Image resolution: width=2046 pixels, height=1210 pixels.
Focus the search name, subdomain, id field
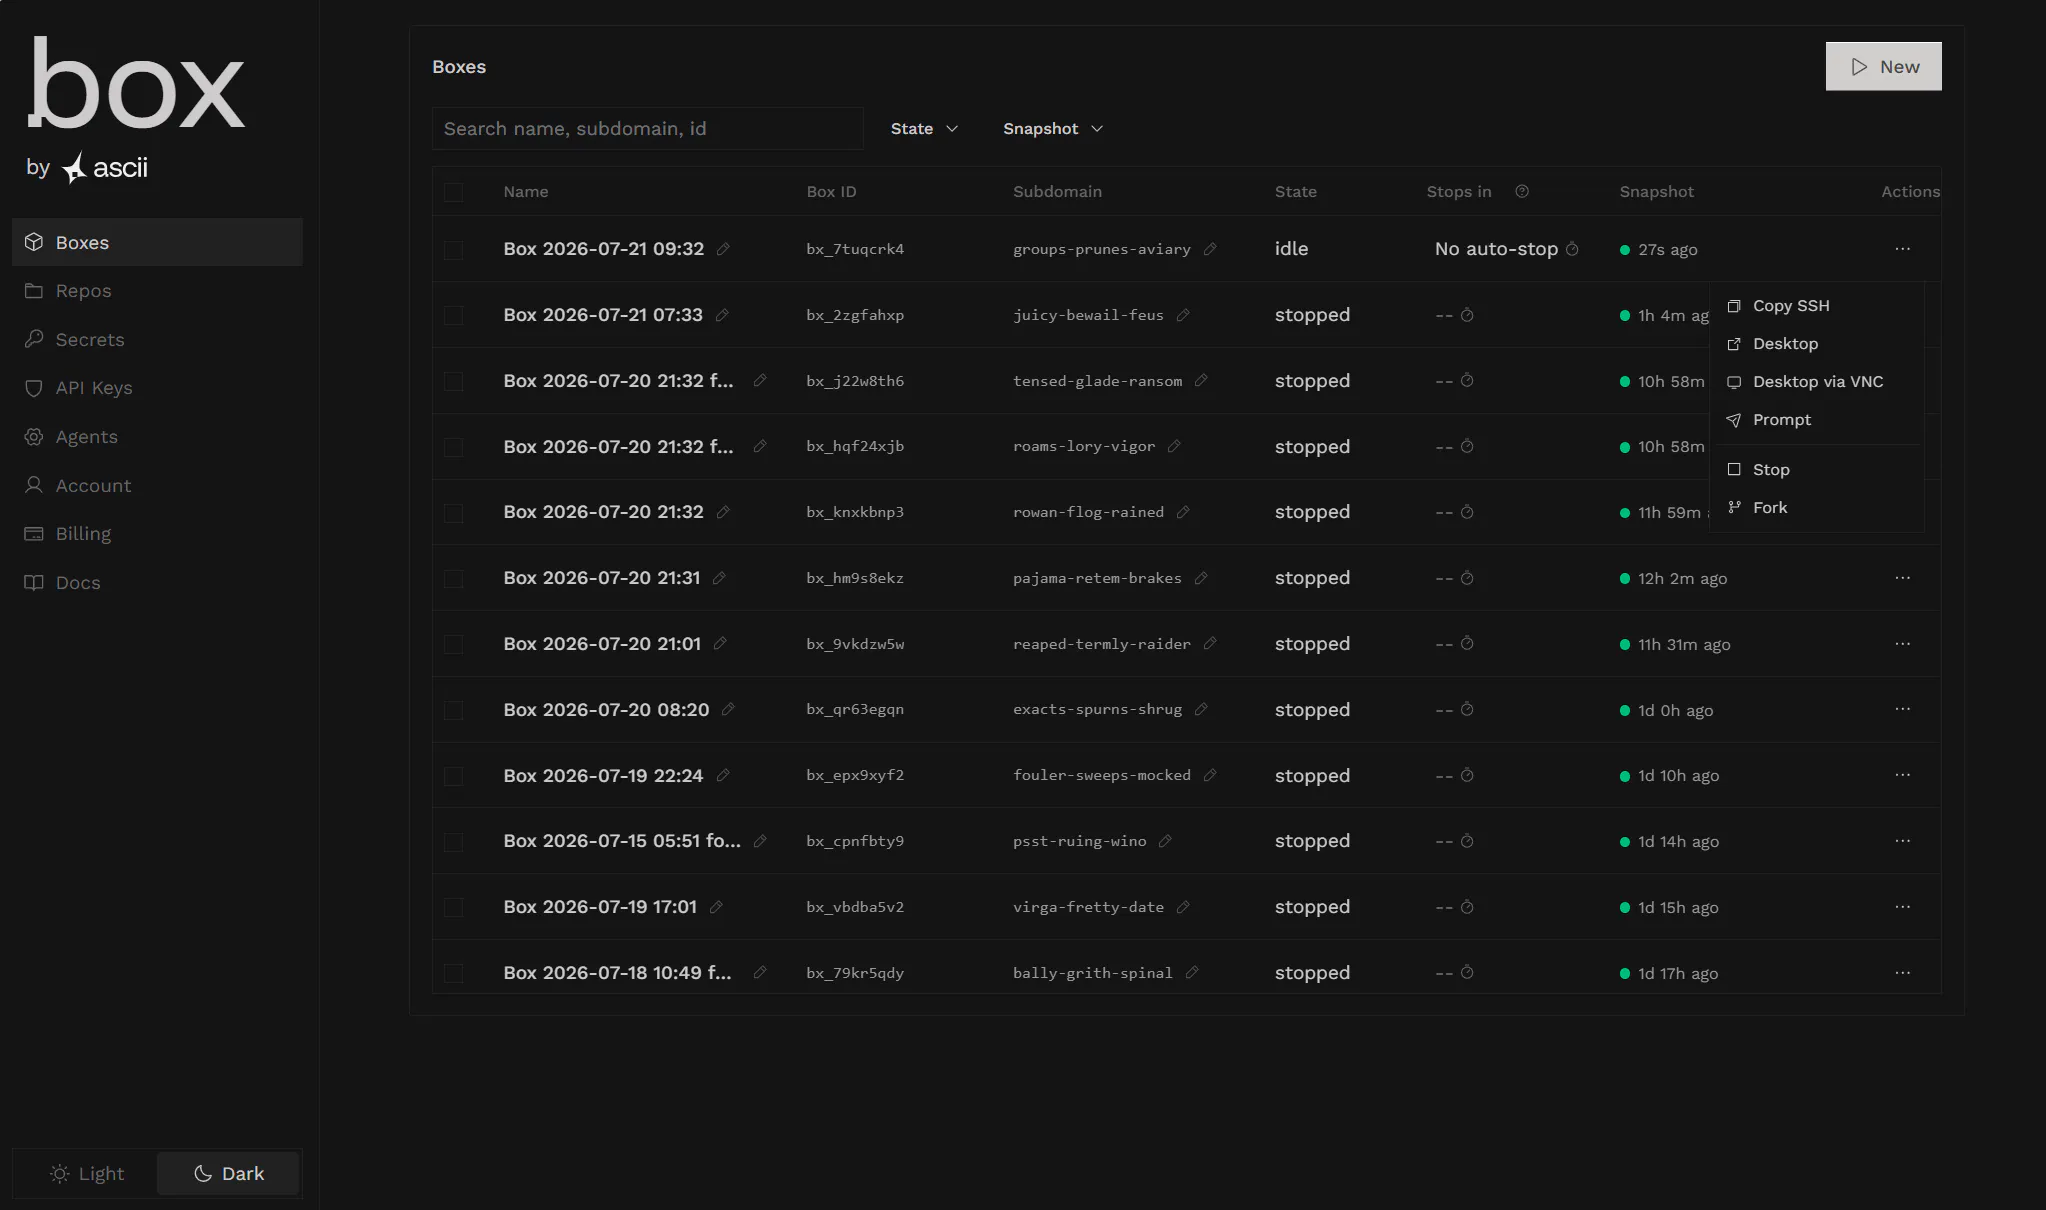(647, 129)
